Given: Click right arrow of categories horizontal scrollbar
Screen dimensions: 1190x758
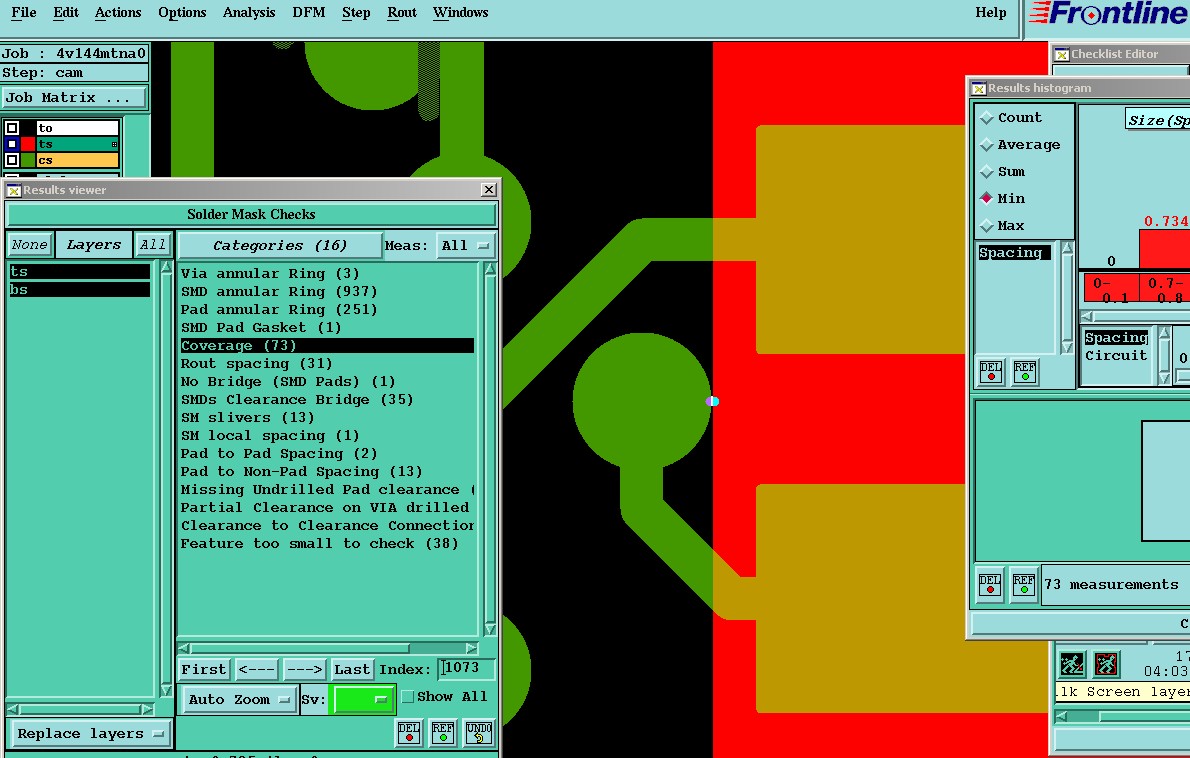Looking at the screenshot, I should (471, 648).
